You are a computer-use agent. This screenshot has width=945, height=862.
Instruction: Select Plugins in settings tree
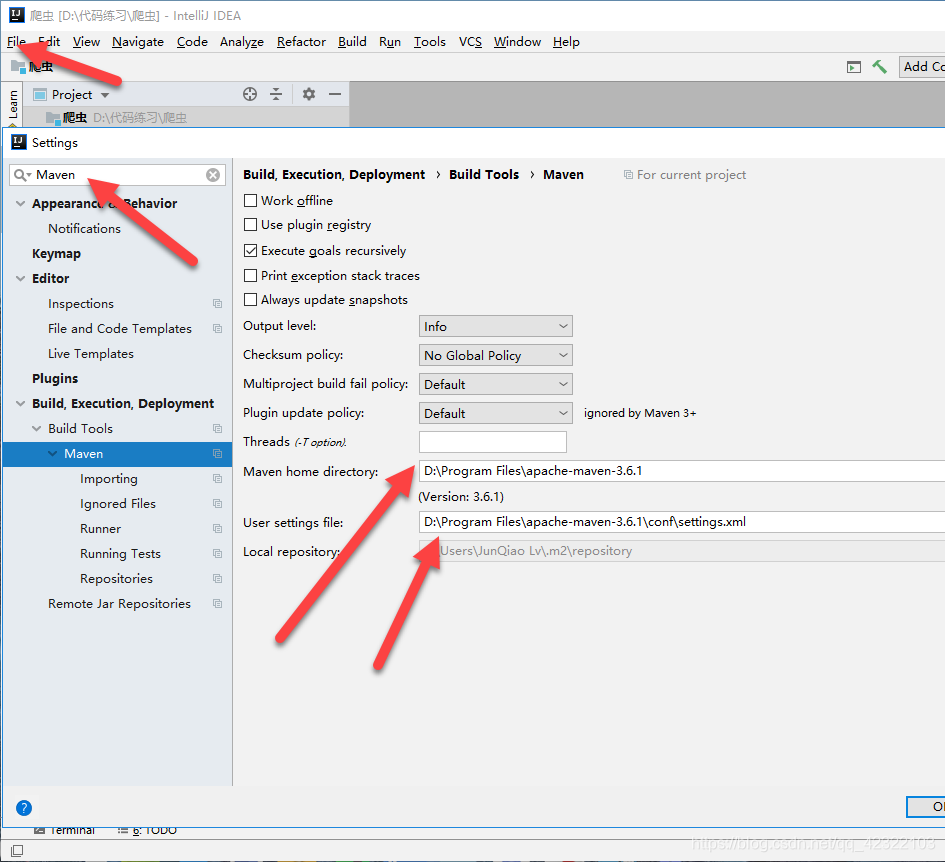55,379
